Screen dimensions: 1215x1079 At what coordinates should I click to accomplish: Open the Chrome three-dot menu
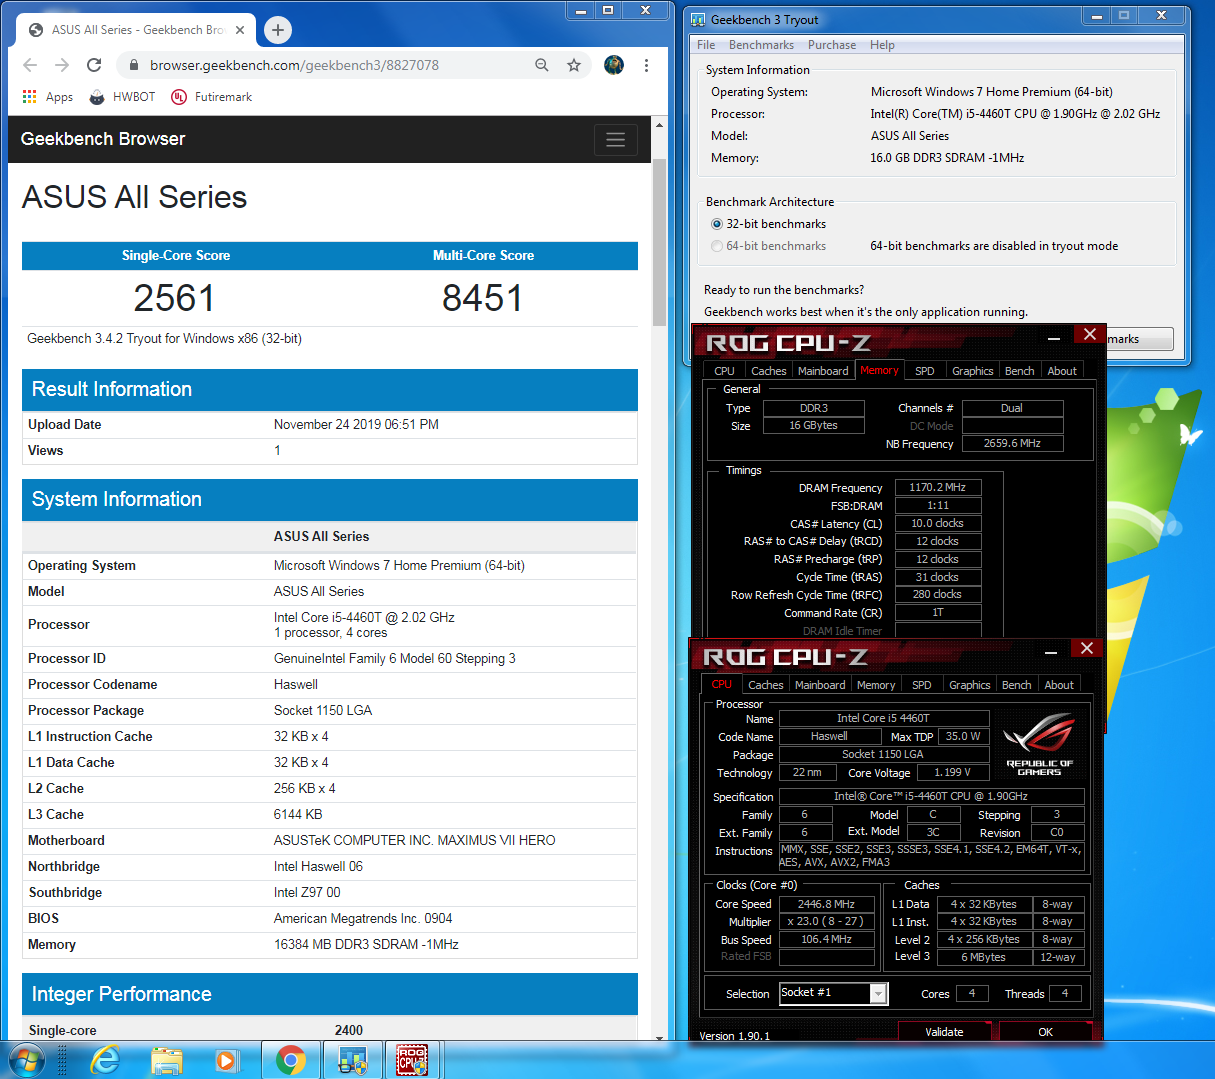point(647,65)
